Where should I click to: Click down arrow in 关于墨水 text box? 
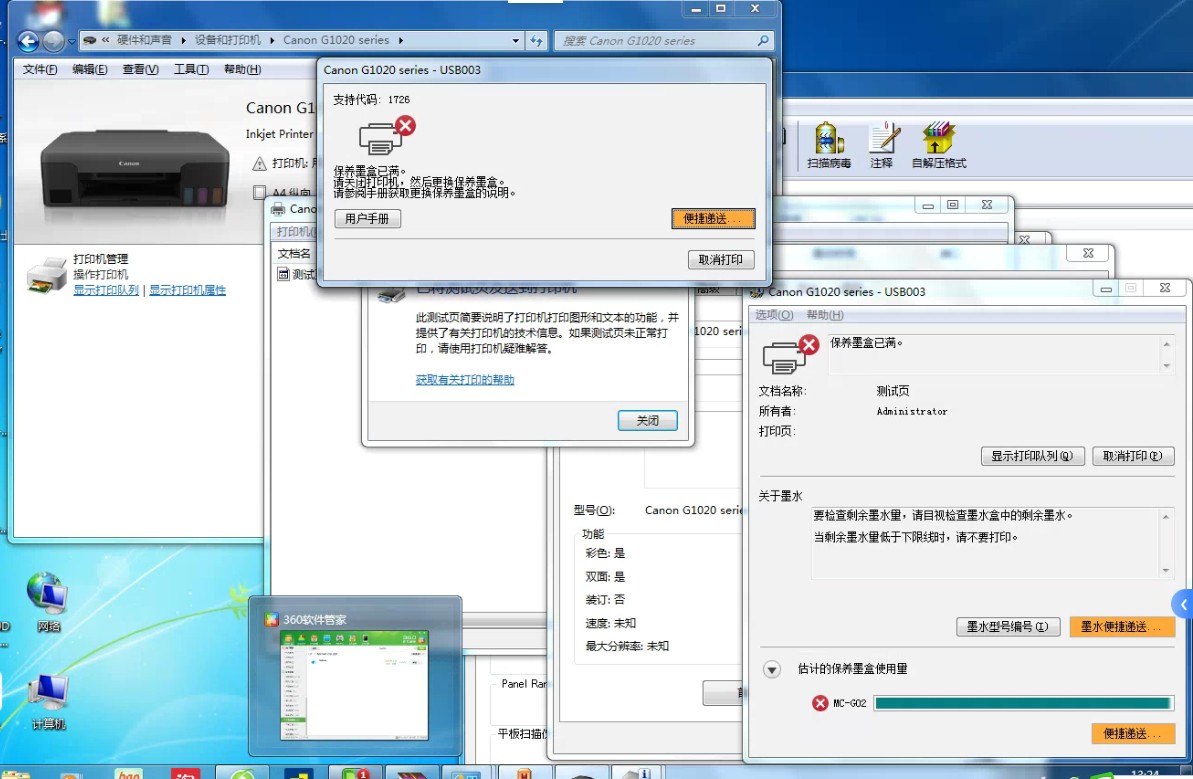[x=1166, y=571]
